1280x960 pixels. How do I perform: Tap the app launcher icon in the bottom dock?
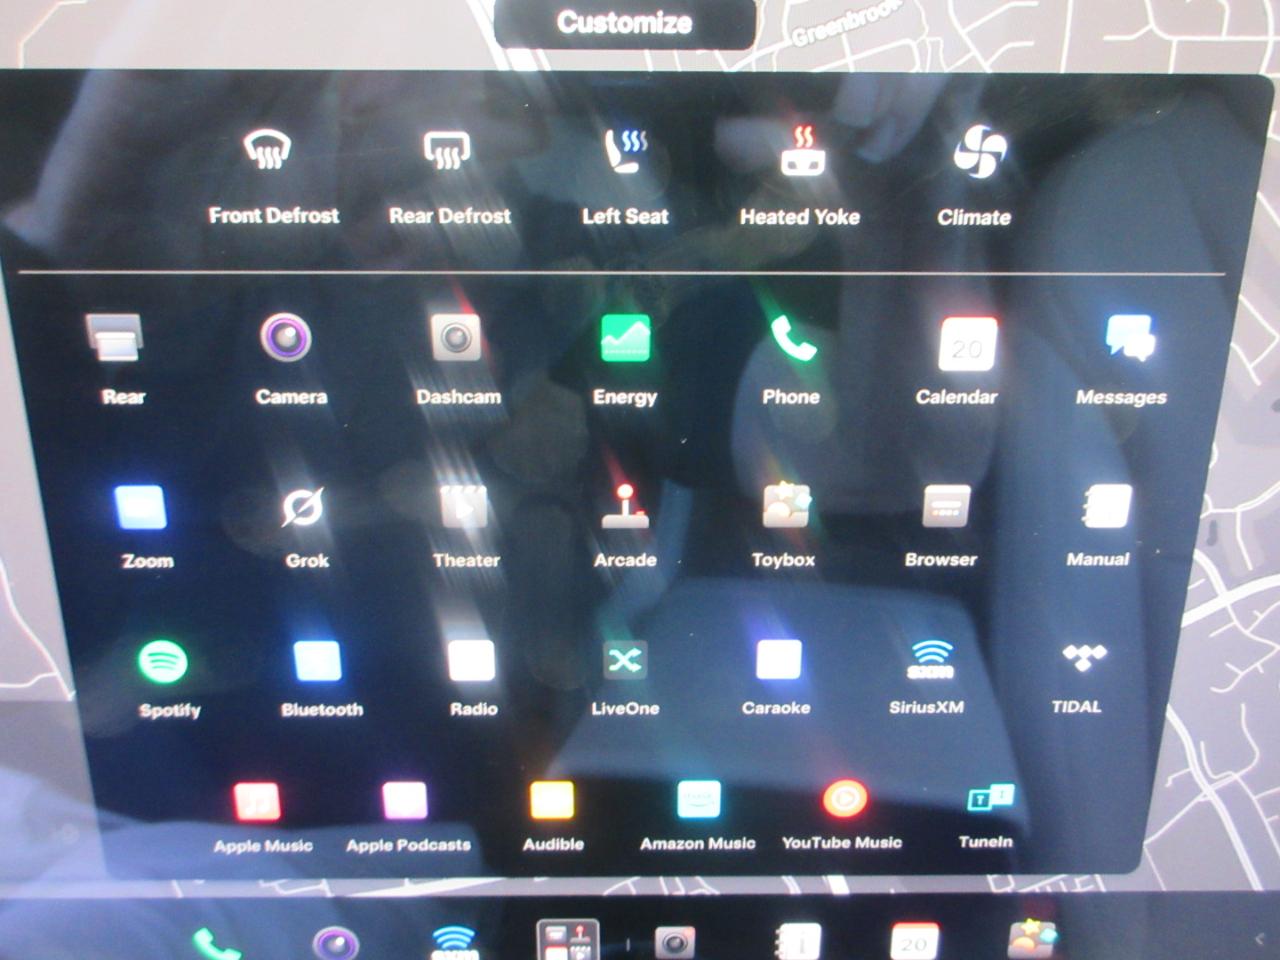pos(568,941)
